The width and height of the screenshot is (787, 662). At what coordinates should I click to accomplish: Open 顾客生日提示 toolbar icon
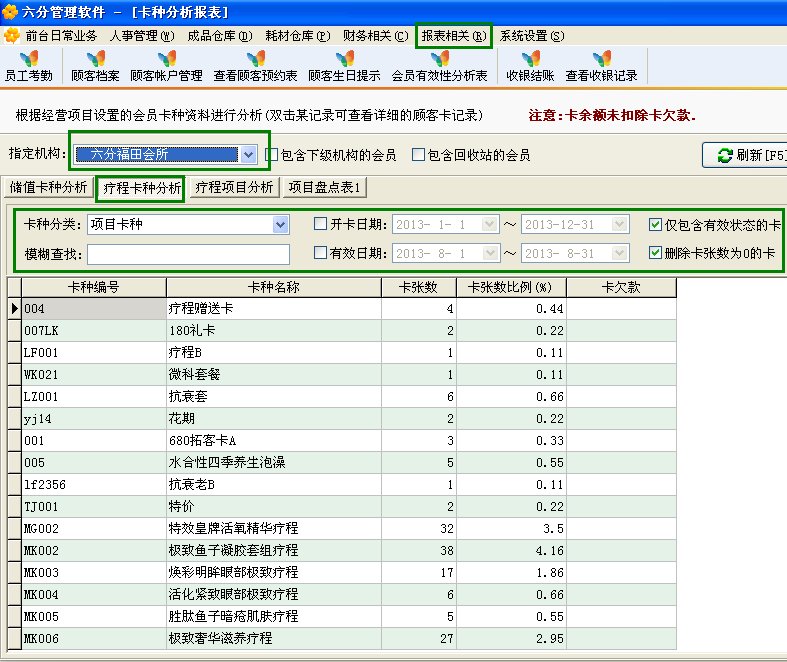(x=344, y=66)
